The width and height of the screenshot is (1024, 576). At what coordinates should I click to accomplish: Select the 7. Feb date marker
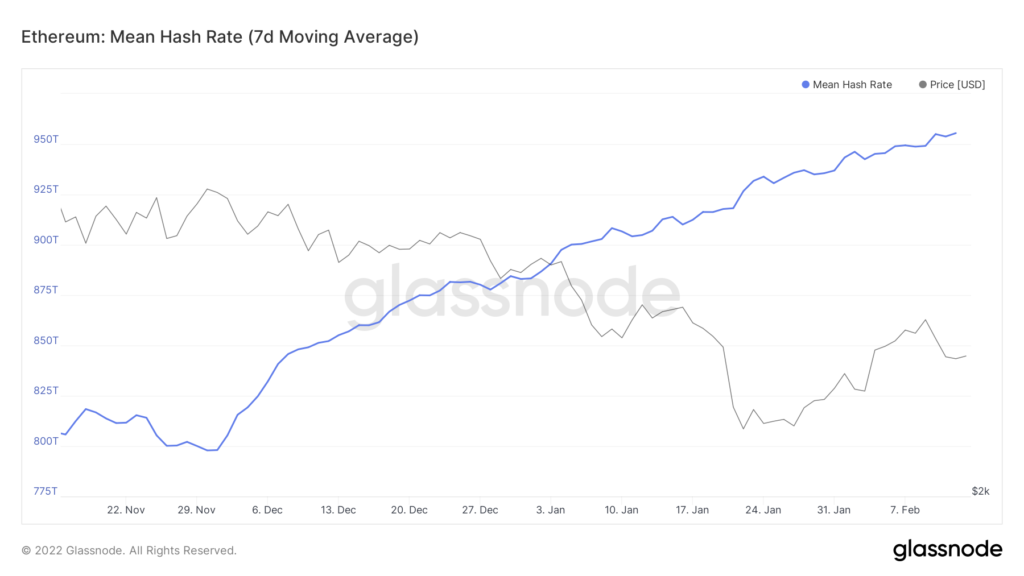pos(904,510)
